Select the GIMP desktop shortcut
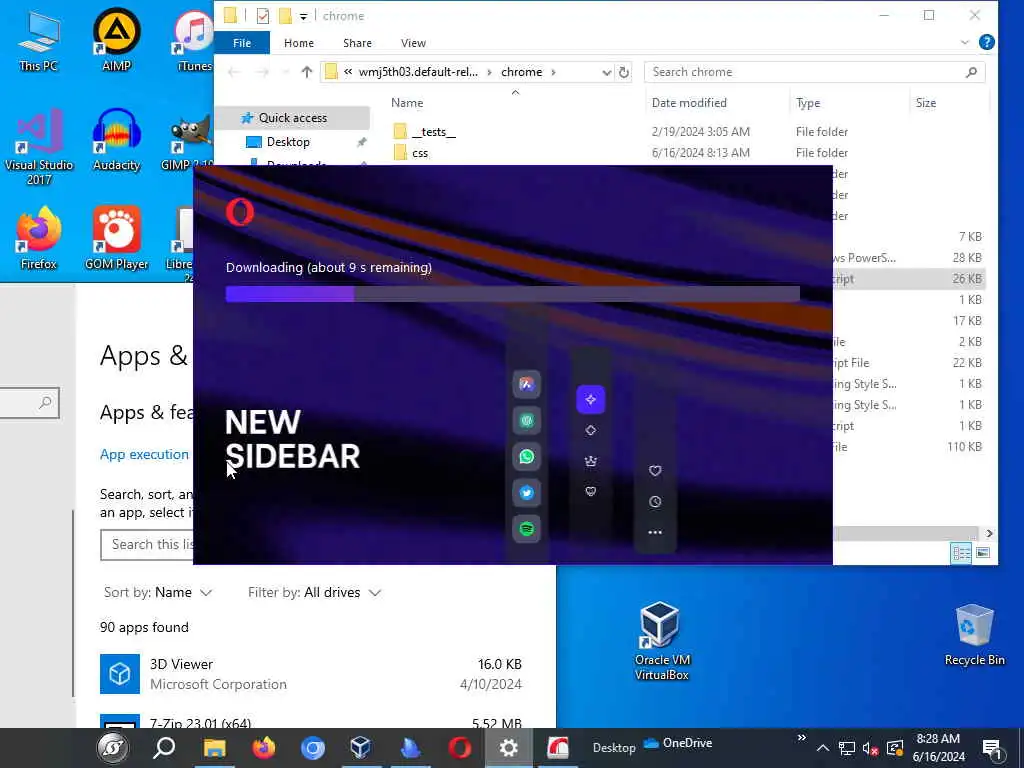The image size is (1024, 768). point(190,140)
